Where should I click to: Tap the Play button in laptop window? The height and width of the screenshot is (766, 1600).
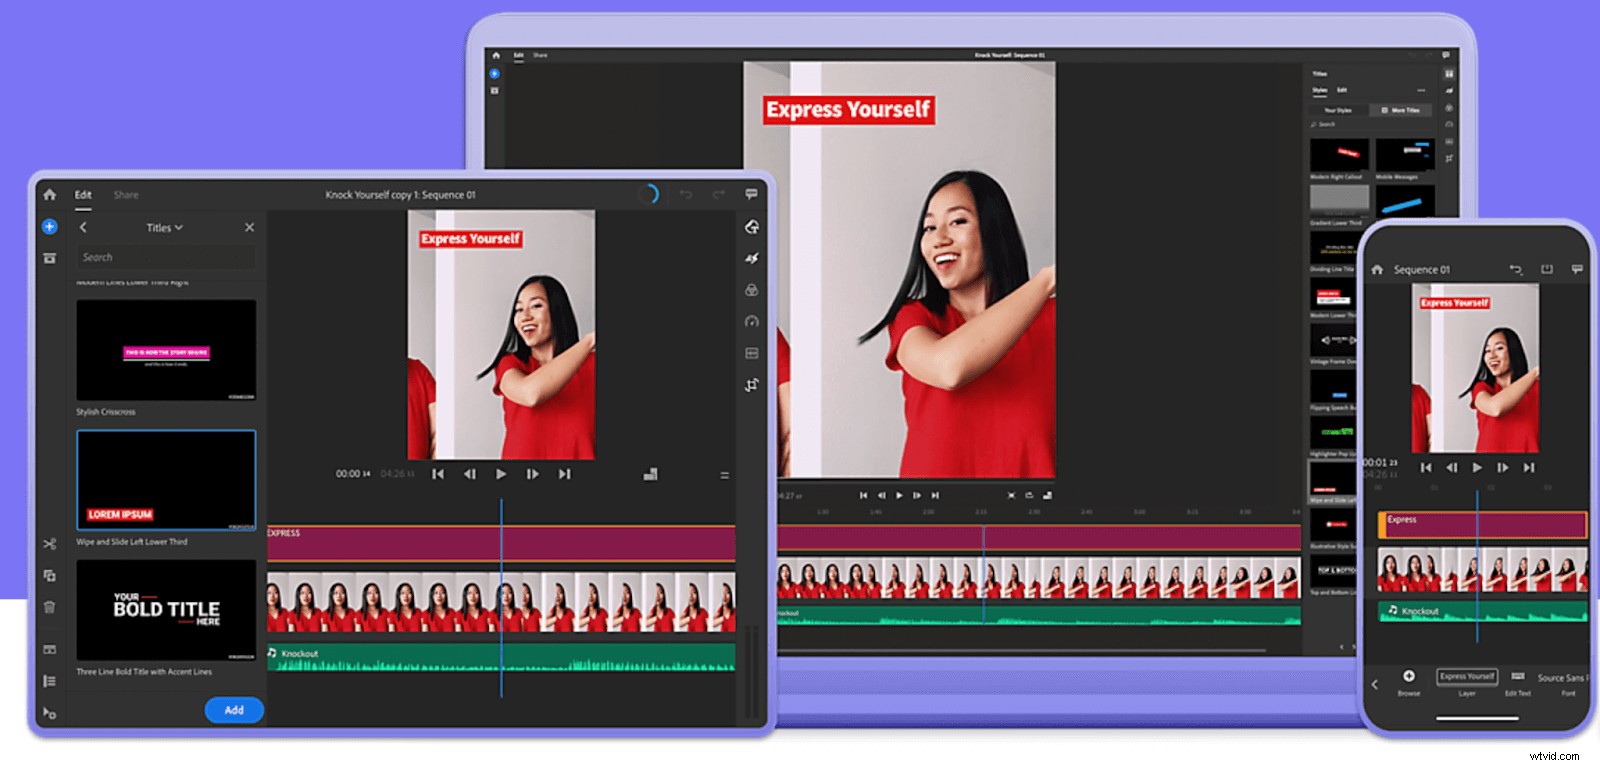coord(899,495)
